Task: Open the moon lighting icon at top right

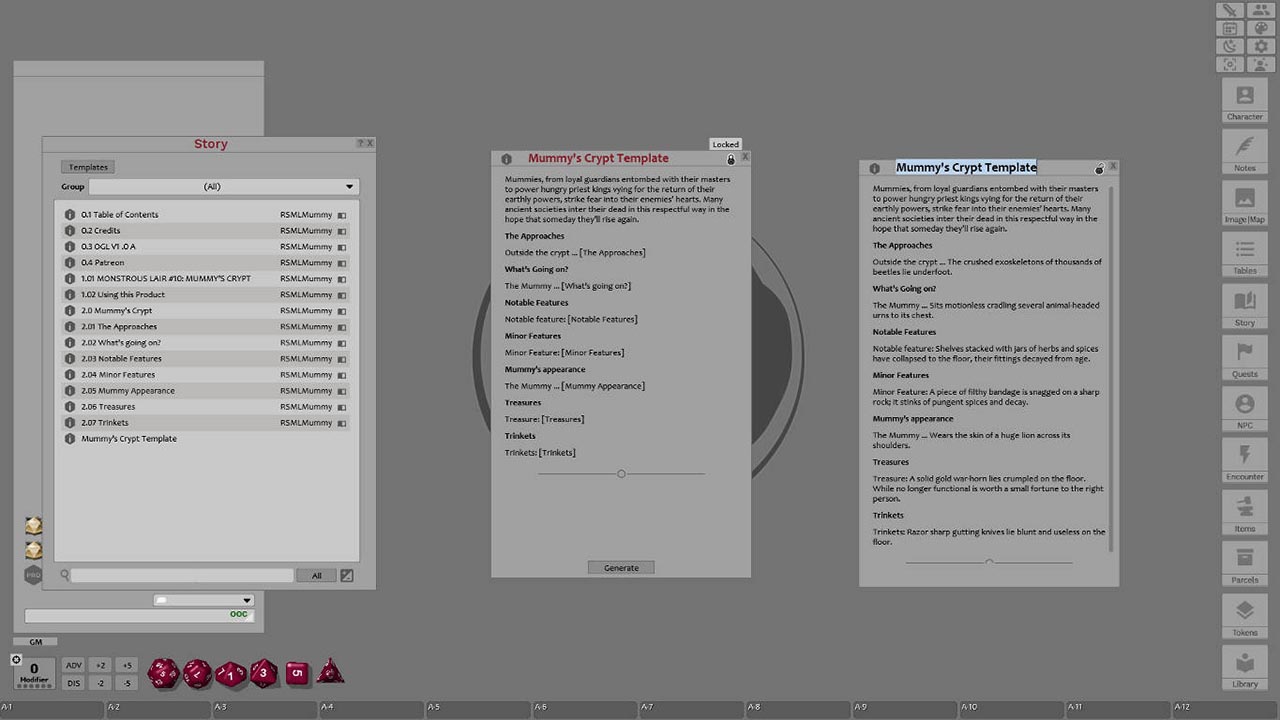Action: (x=1230, y=46)
